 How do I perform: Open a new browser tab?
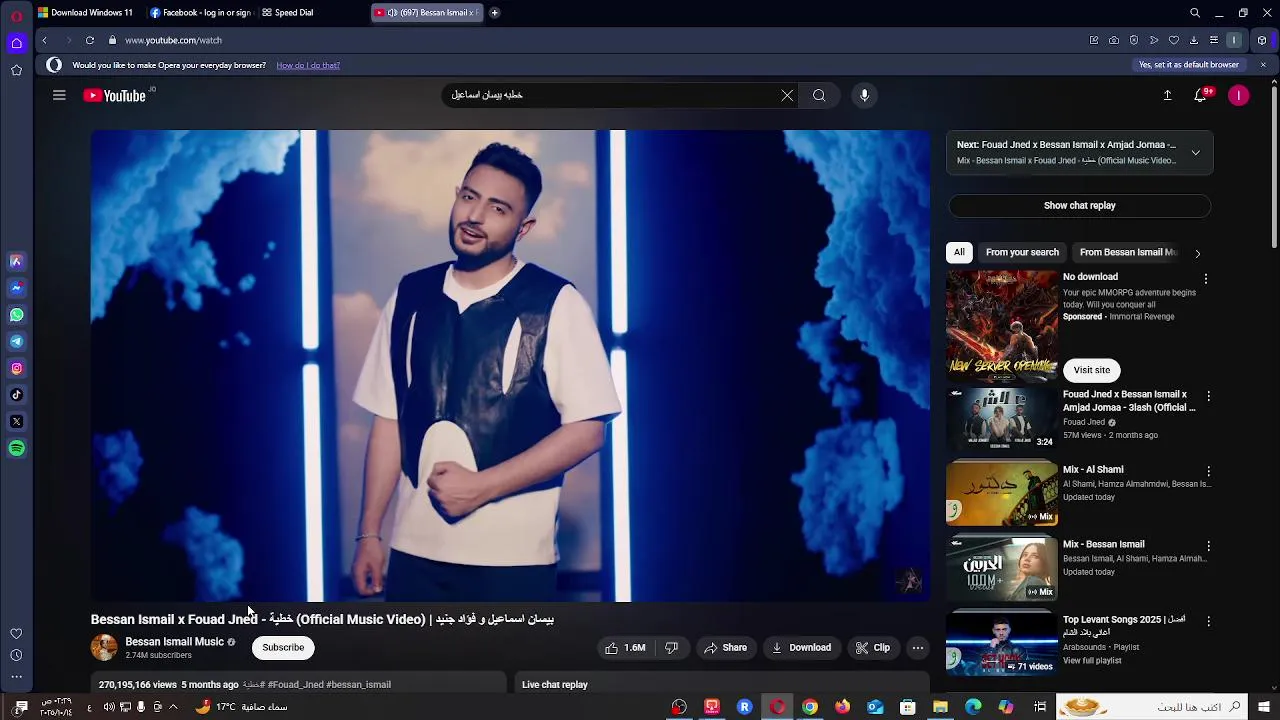(494, 13)
